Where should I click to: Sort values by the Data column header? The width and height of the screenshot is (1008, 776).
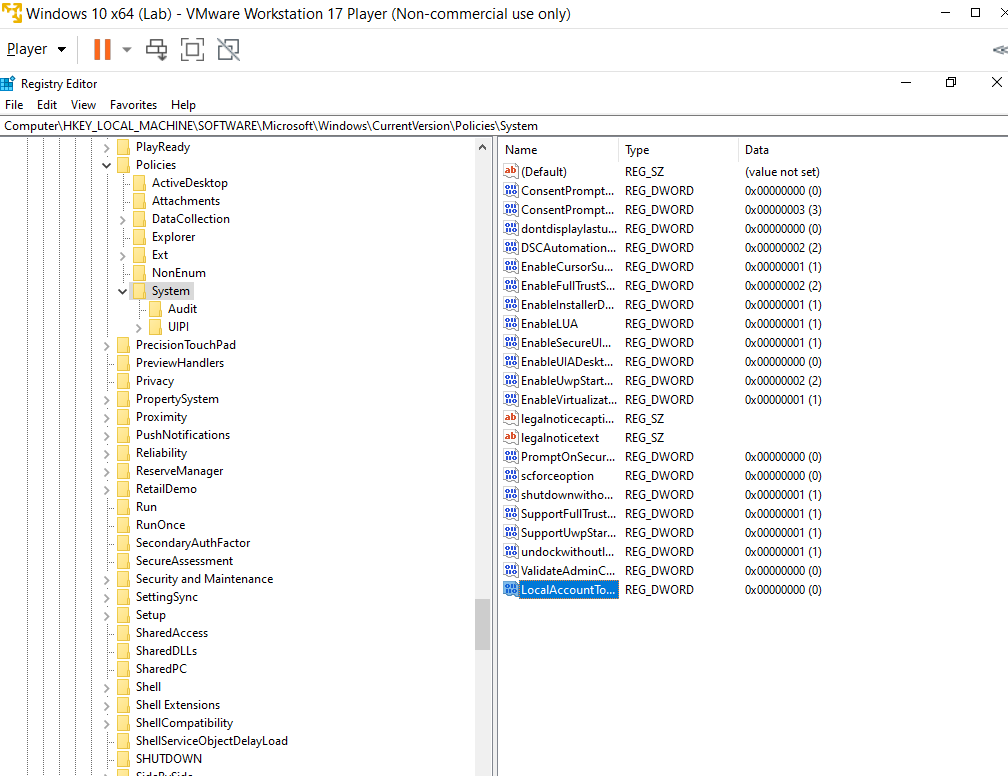(x=872, y=150)
